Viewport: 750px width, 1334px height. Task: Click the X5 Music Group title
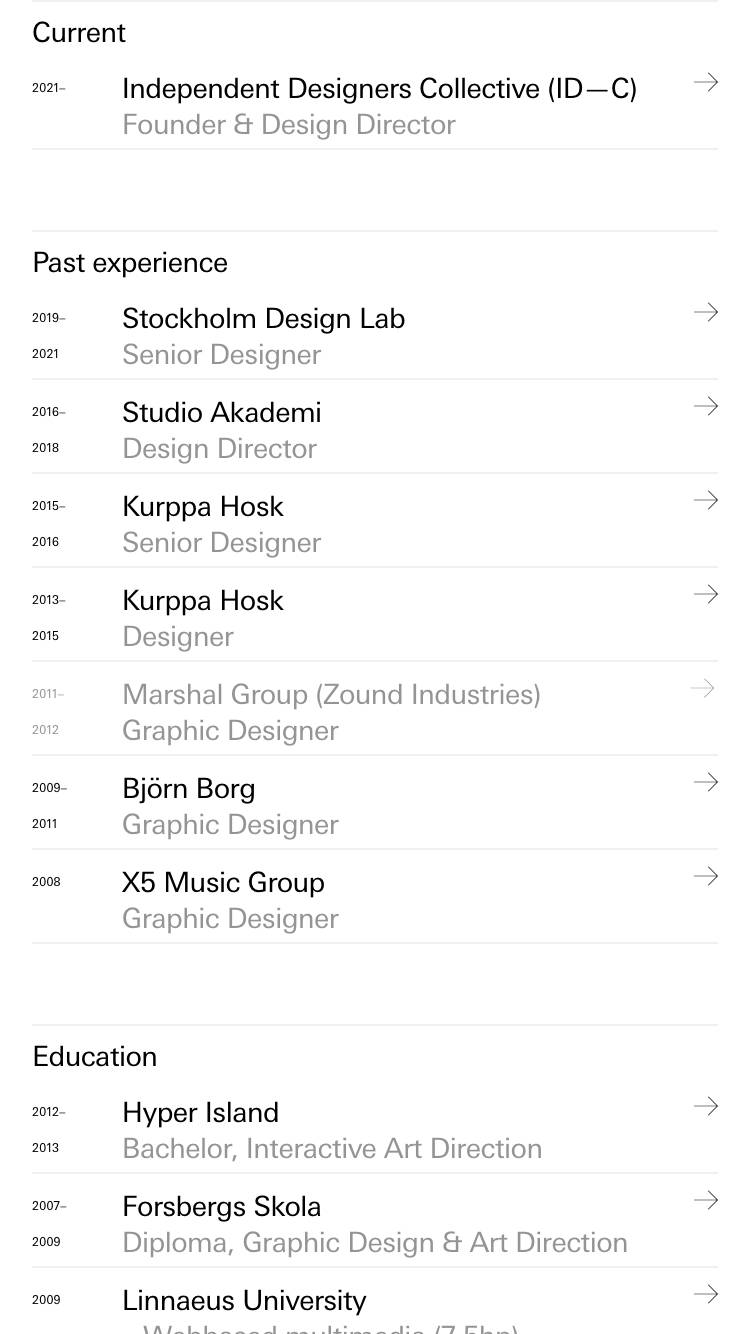click(223, 883)
